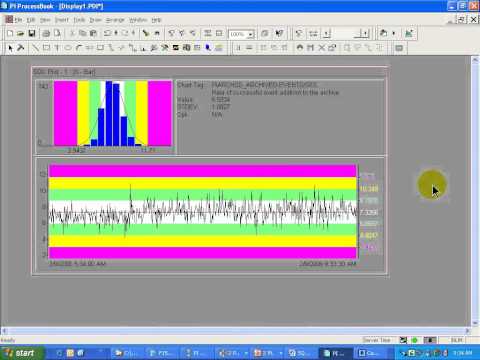
Task: Click the green status indicator in status bar
Action: coord(415,340)
